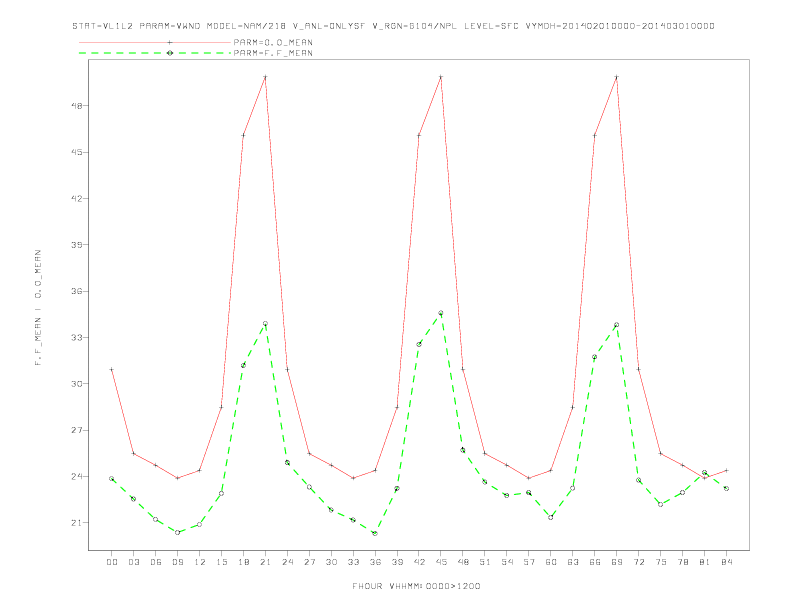Select green line marker at hour 60
792x612 pixels.
coord(551,517)
